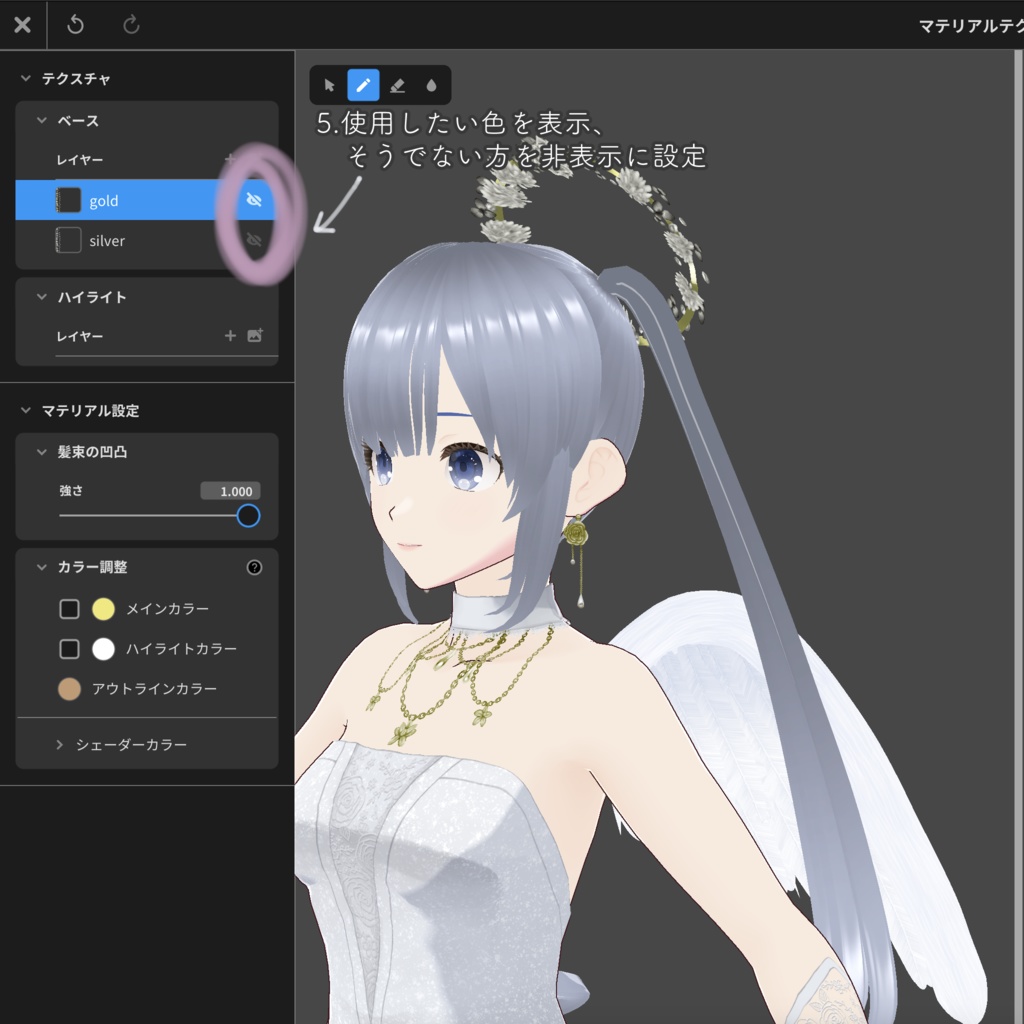This screenshot has width=1024, height=1024.
Task: Add a new layer in the ハイライト section
Action: tap(230, 336)
